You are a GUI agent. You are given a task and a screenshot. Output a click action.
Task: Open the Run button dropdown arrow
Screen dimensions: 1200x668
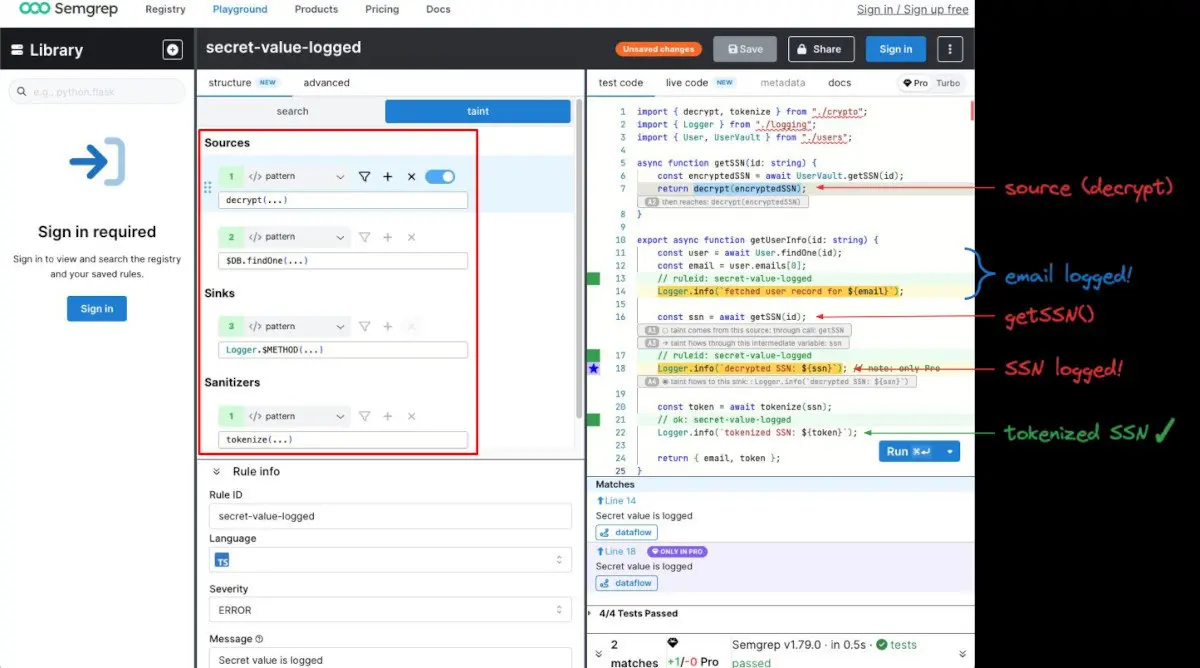[950, 452]
